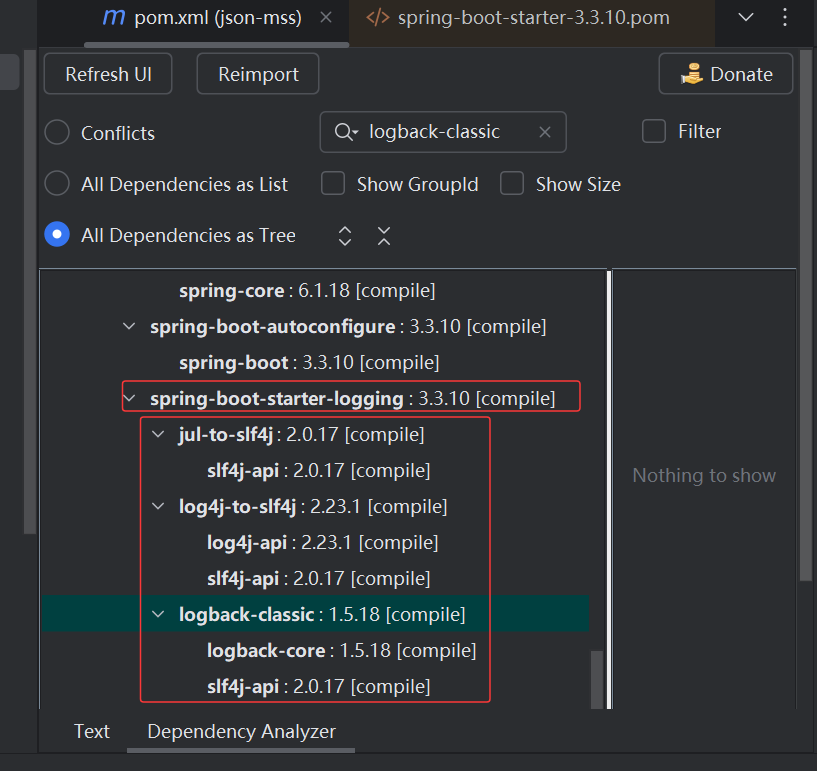Click the magnifier icon in the search field

coord(343,132)
